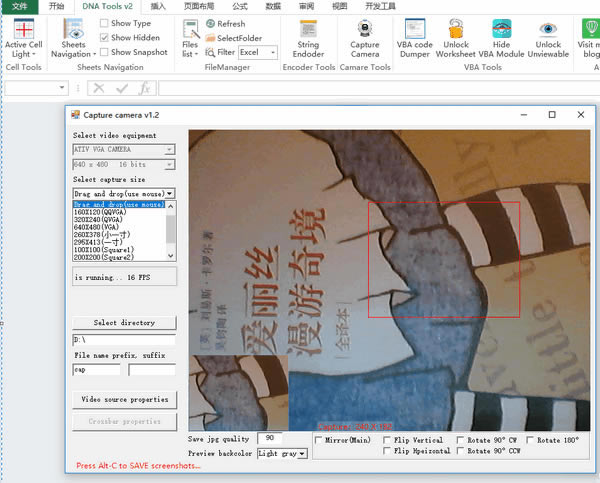Open the Files list tool

coord(190,39)
